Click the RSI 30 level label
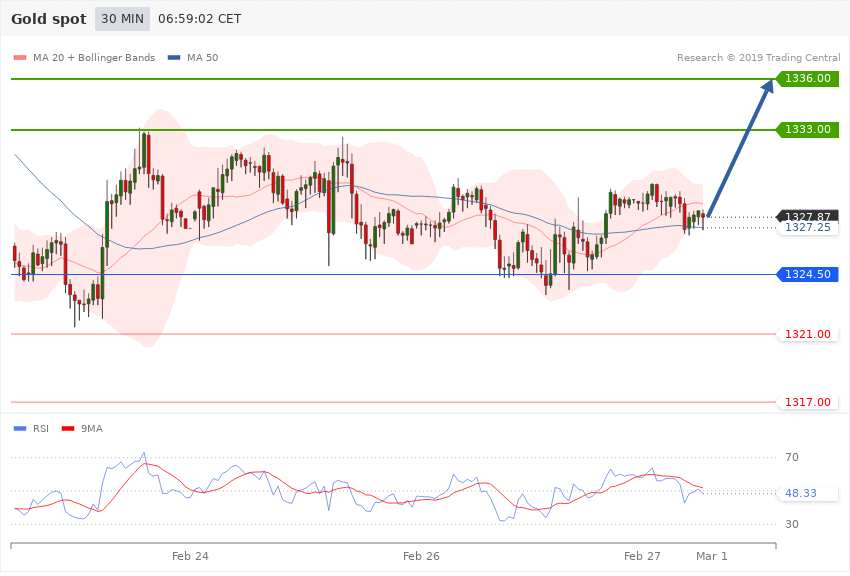This screenshot has width=850, height=576. click(x=791, y=525)
